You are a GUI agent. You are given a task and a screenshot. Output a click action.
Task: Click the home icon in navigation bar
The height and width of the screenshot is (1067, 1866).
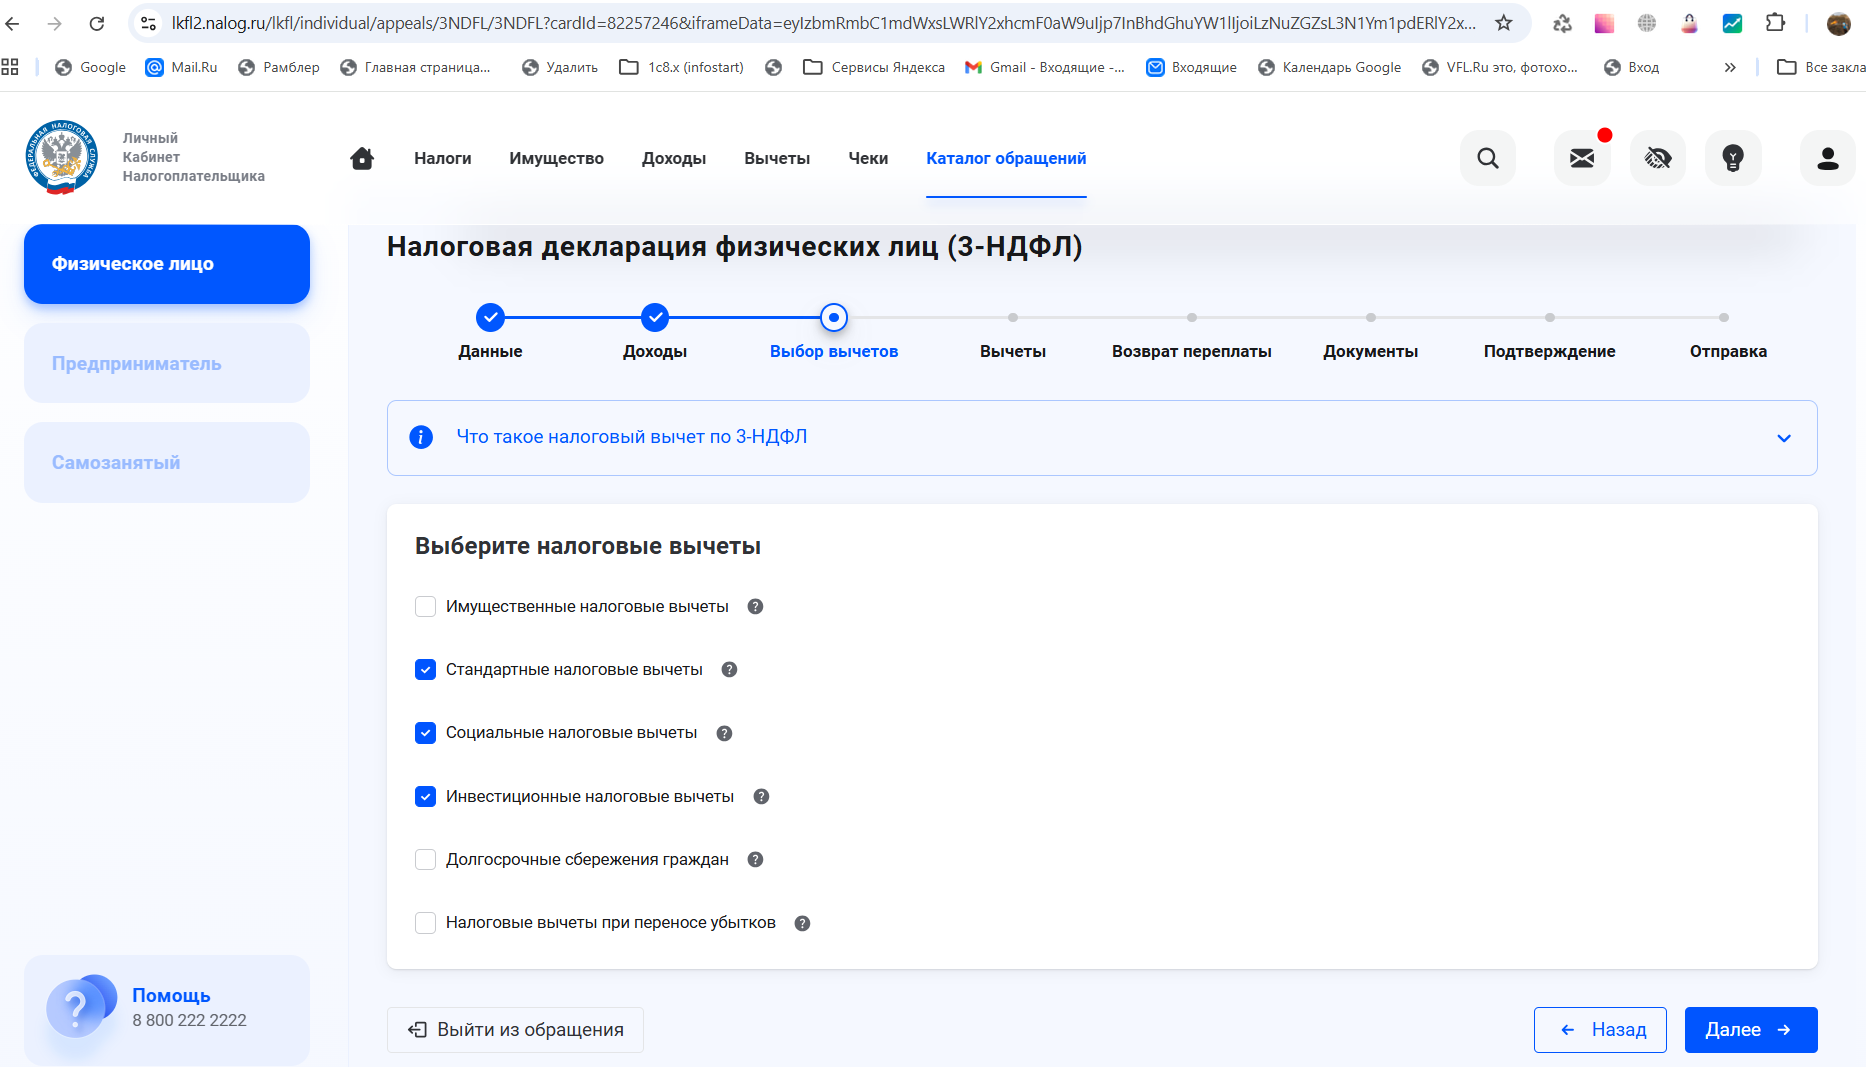click(x=362, y=158)
